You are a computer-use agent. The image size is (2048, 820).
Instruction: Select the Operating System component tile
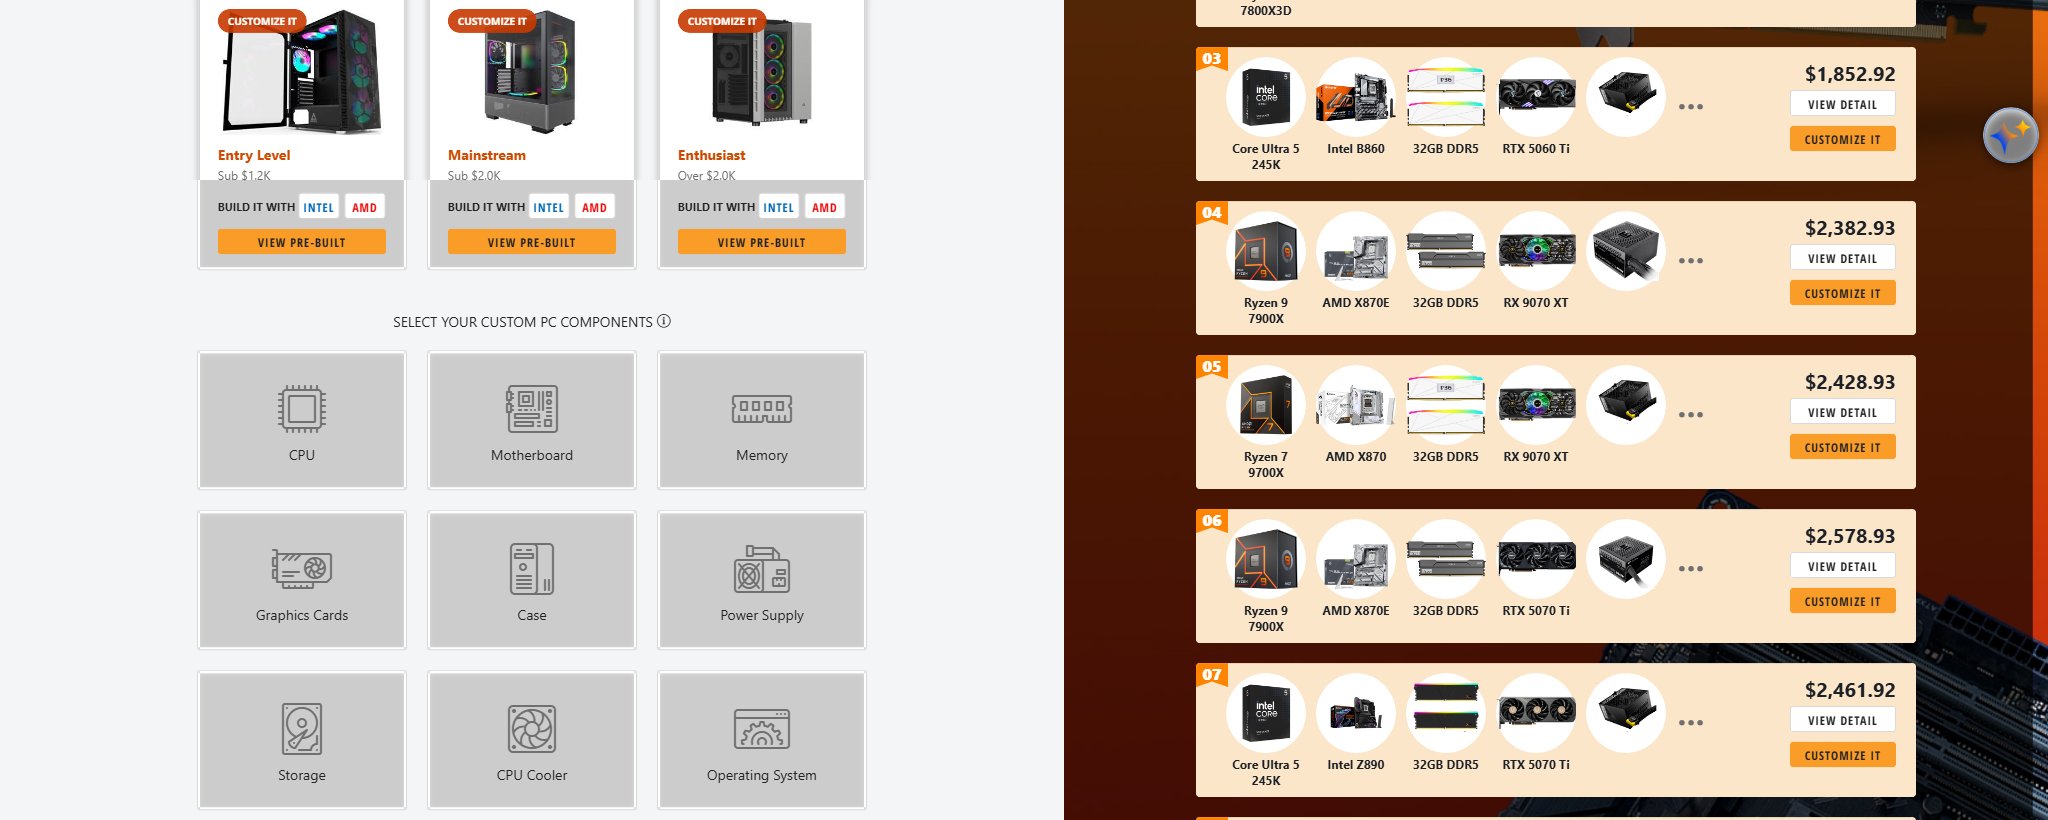pyautogui.click(x=762, y=740)
